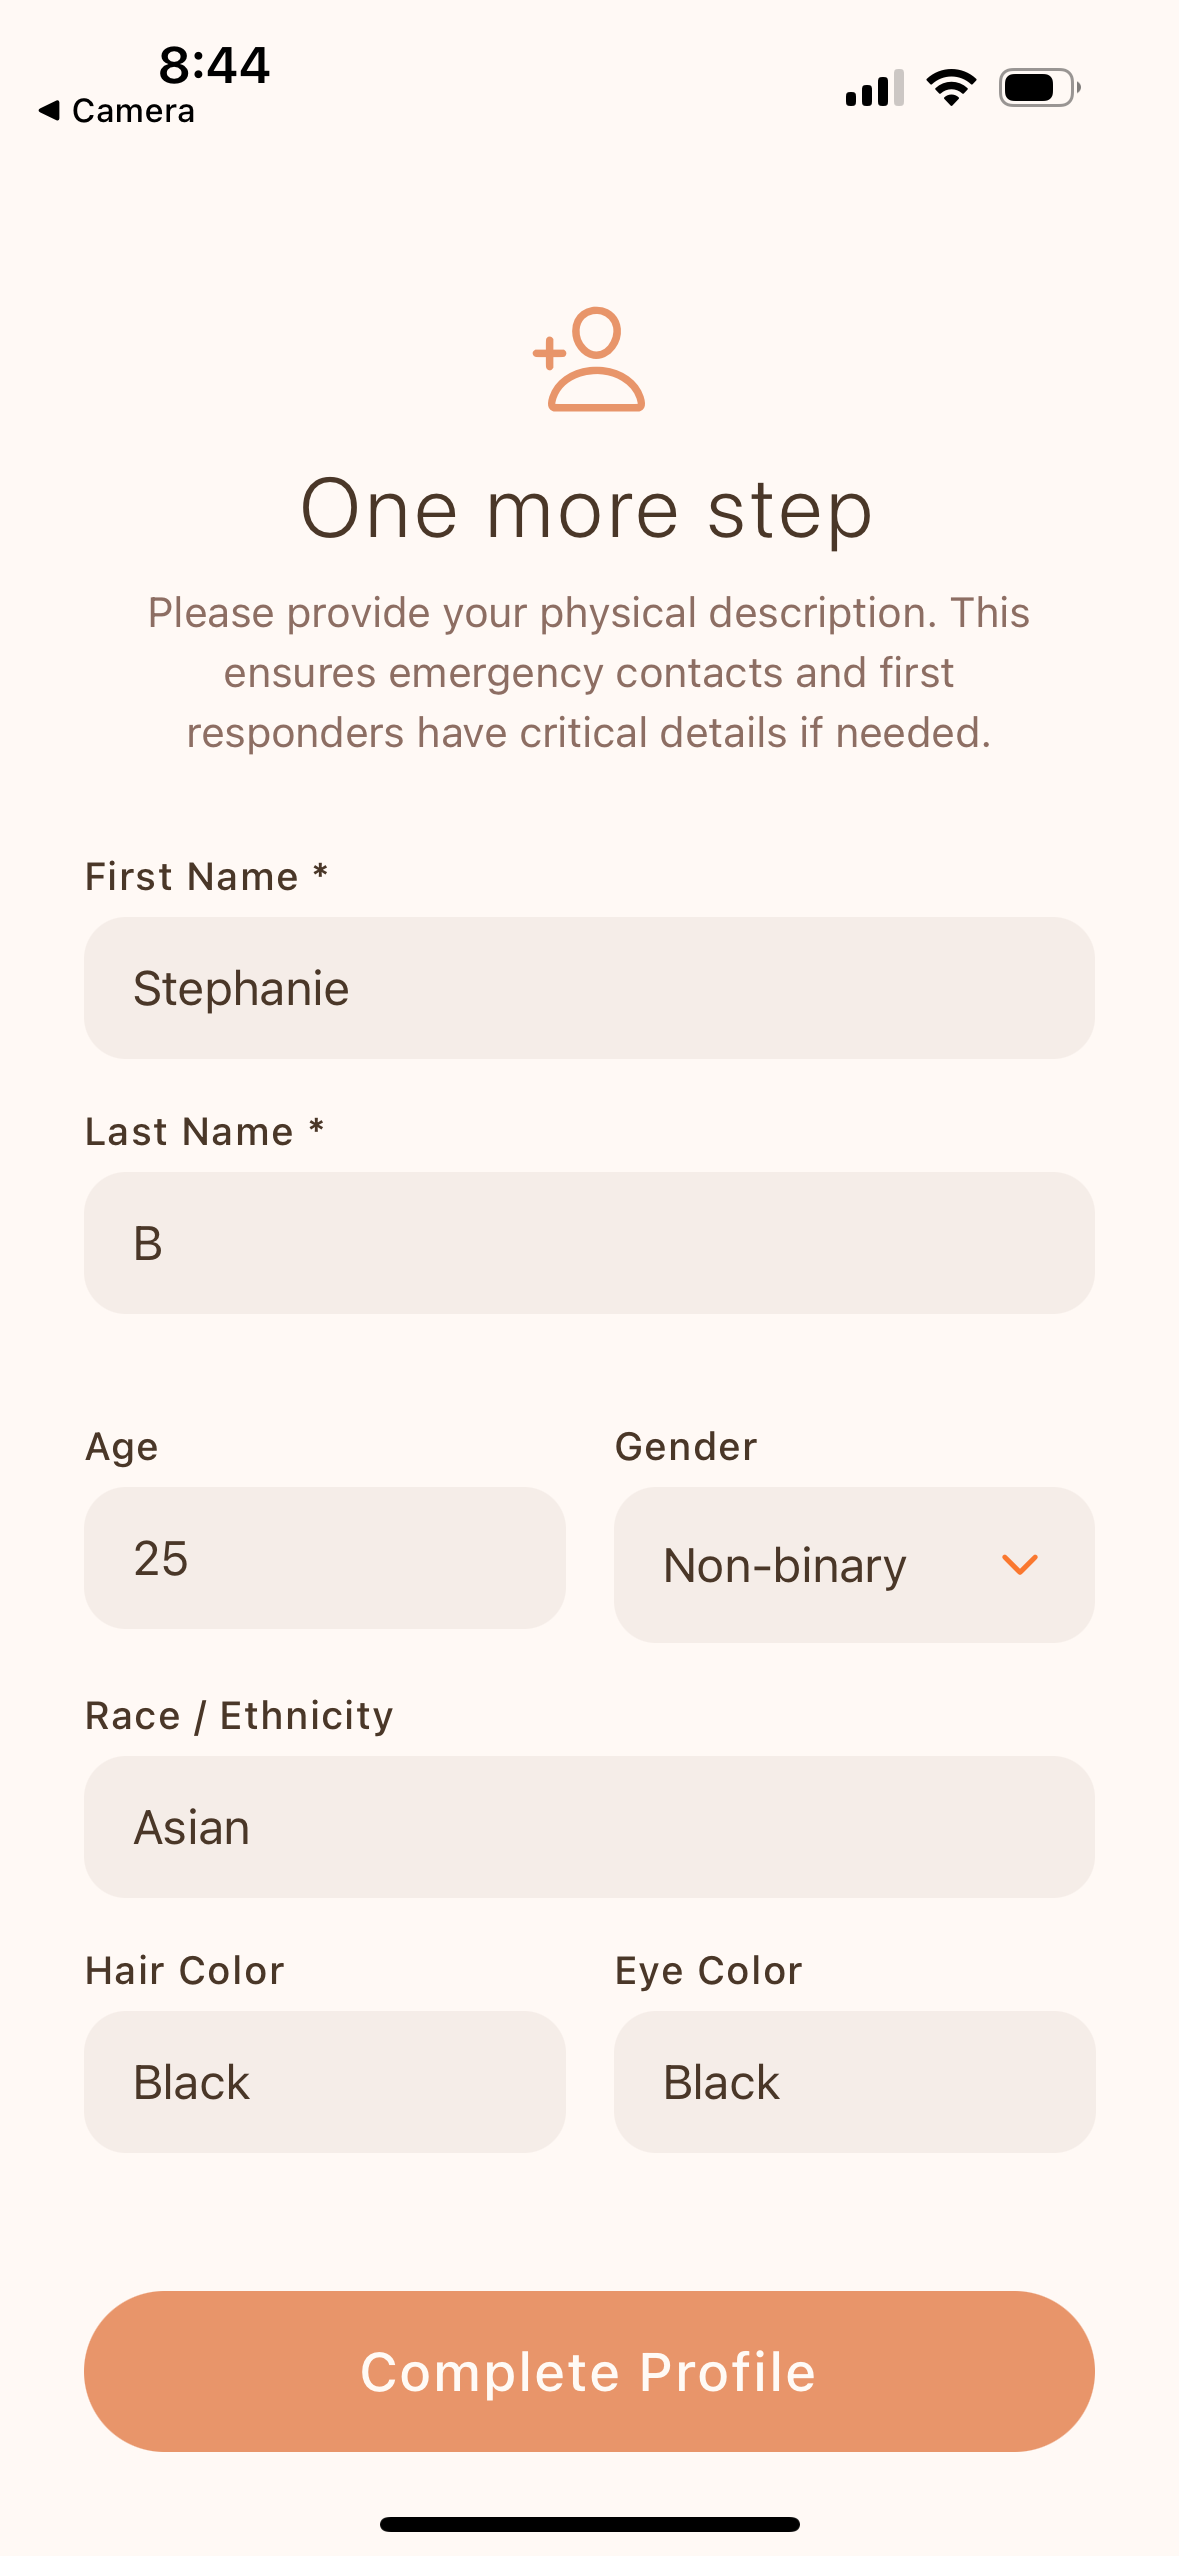Tap the 8:44 status bar clock
1179x2556 pixels.
click(214, 65)
